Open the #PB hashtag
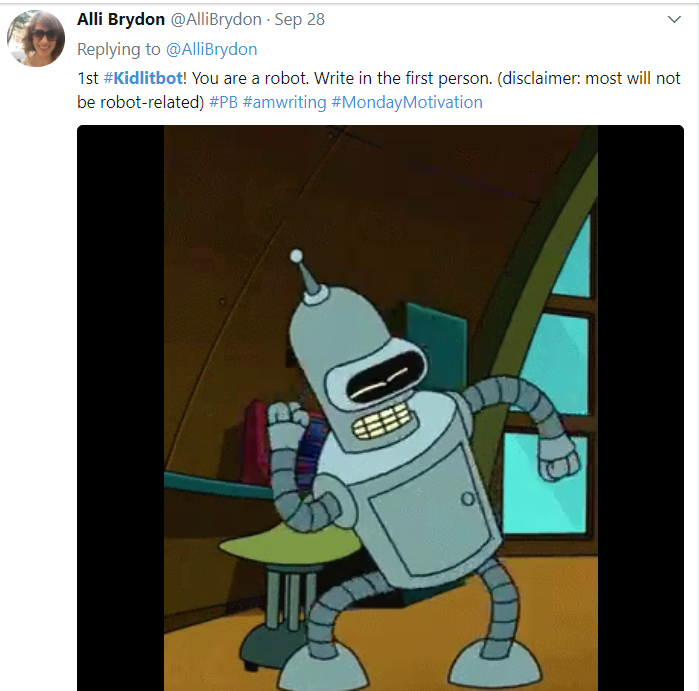The height and width of the screenshot is (691, 699). click(x=223, y=103)
